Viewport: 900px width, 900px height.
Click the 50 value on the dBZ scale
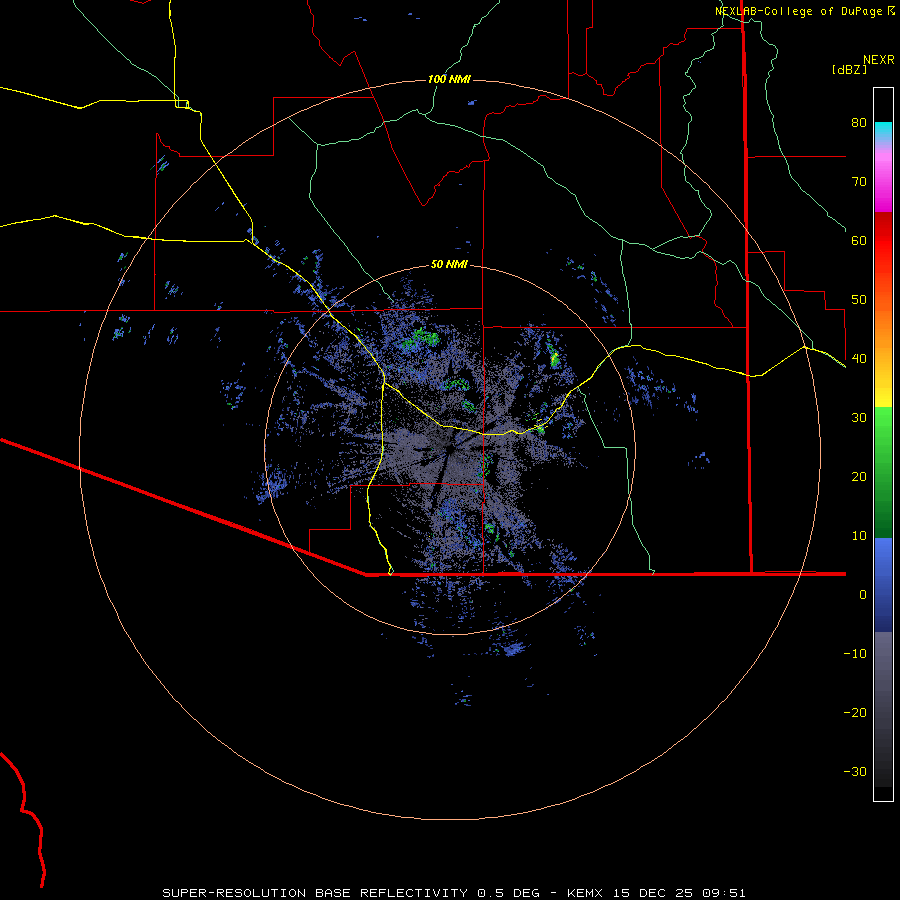(x=859, y=300)
